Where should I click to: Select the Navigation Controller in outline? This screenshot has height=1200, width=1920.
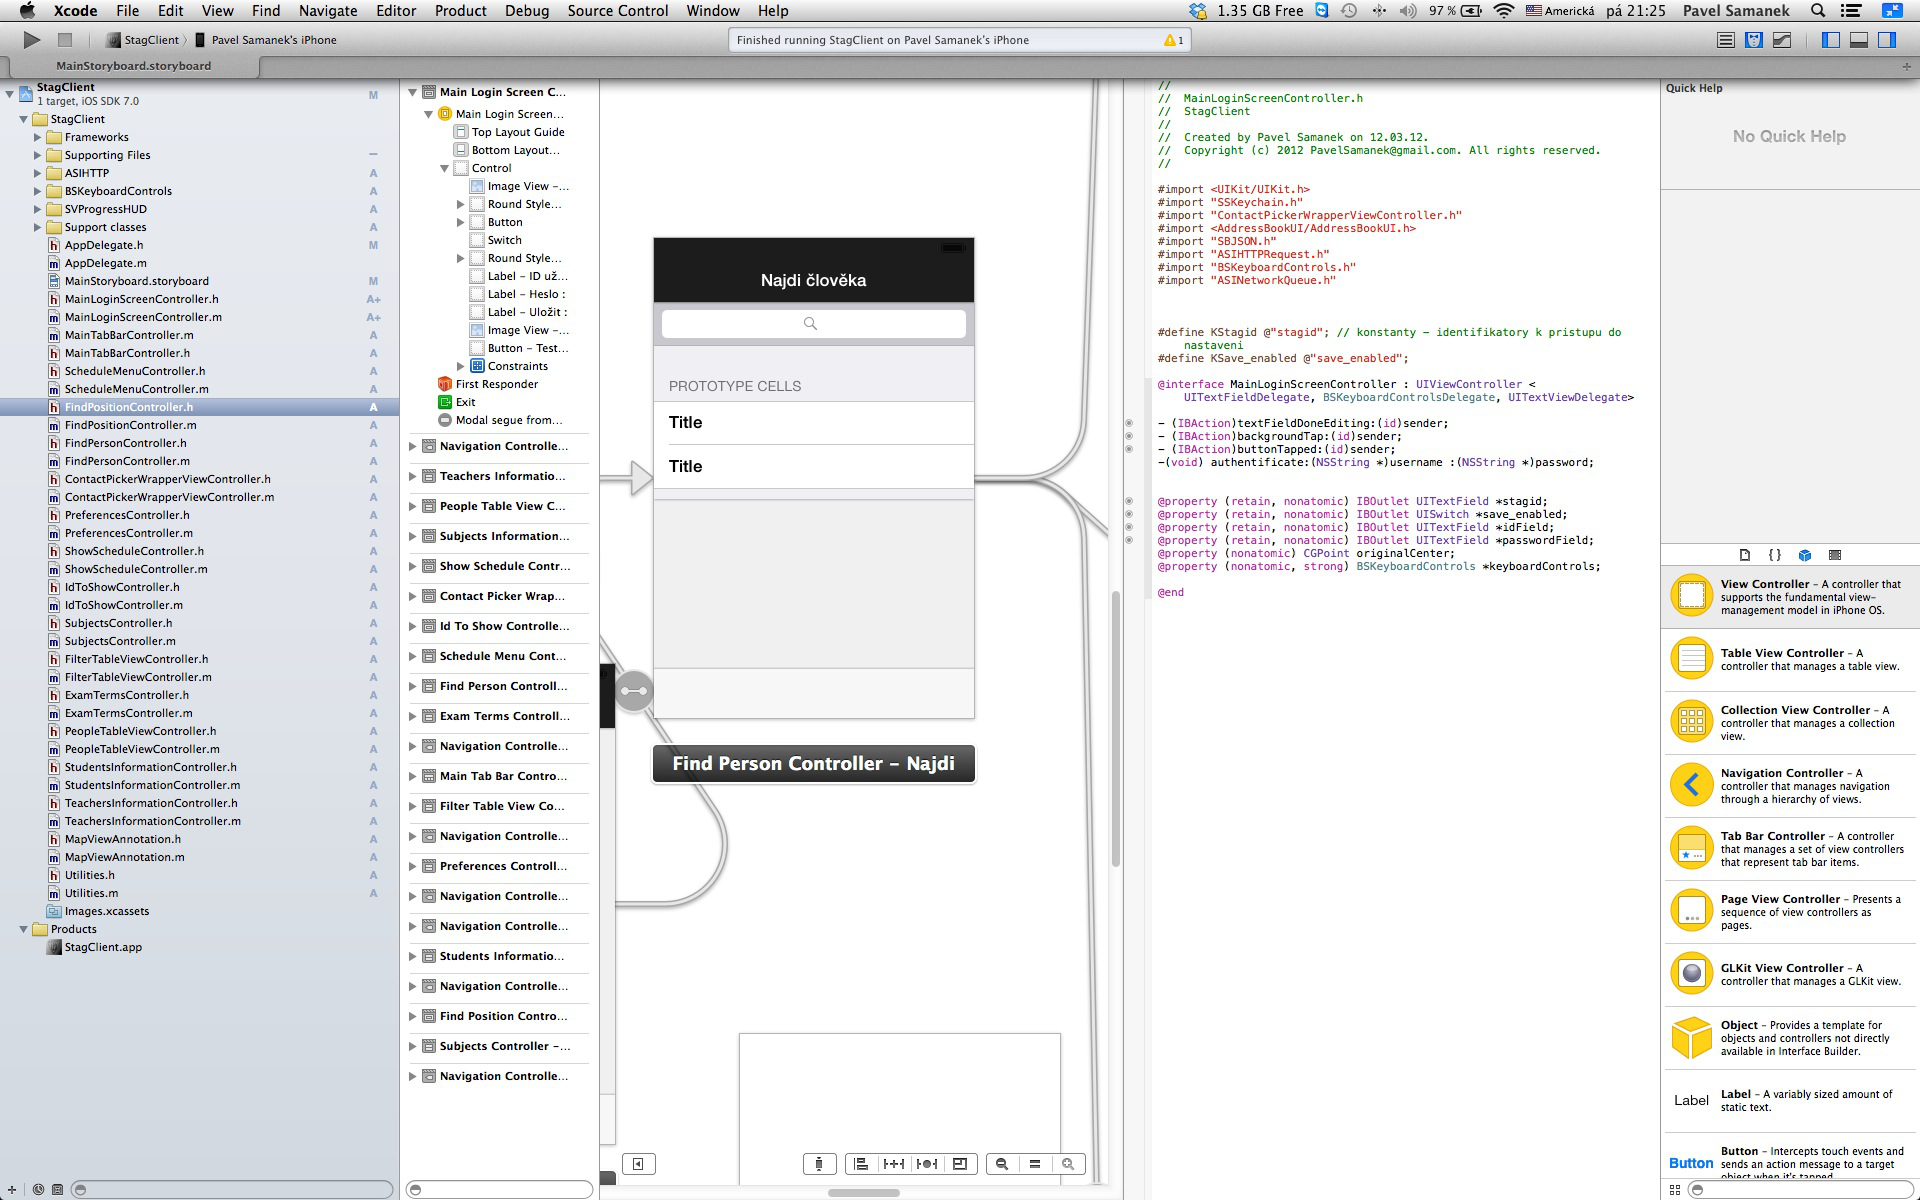[x=503, y=445]
